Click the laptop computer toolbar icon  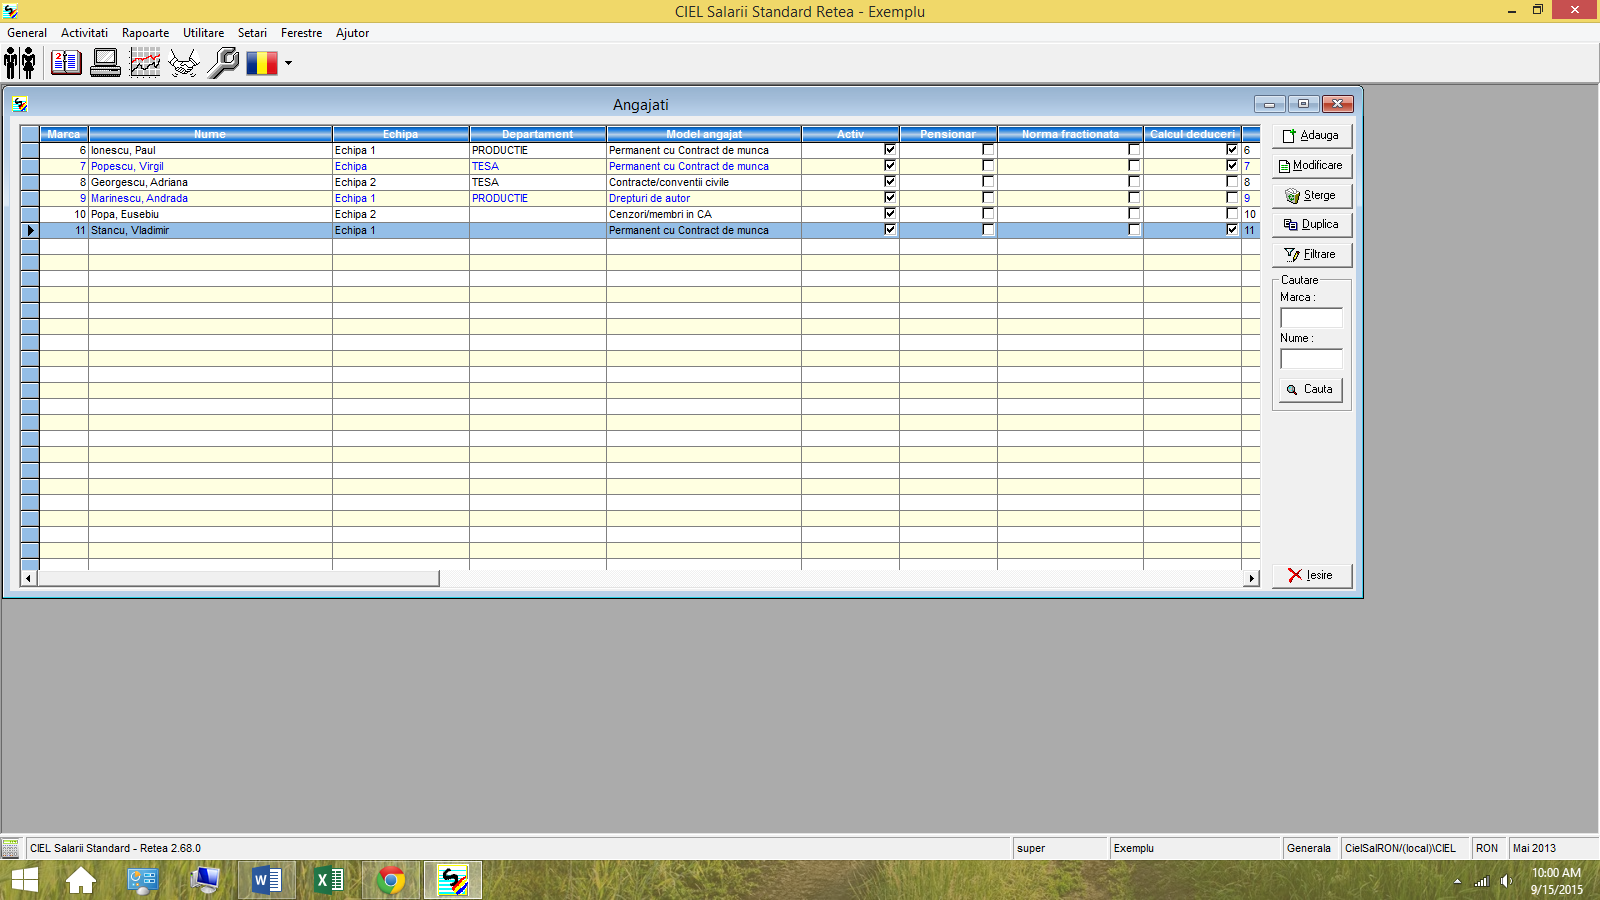105,63
